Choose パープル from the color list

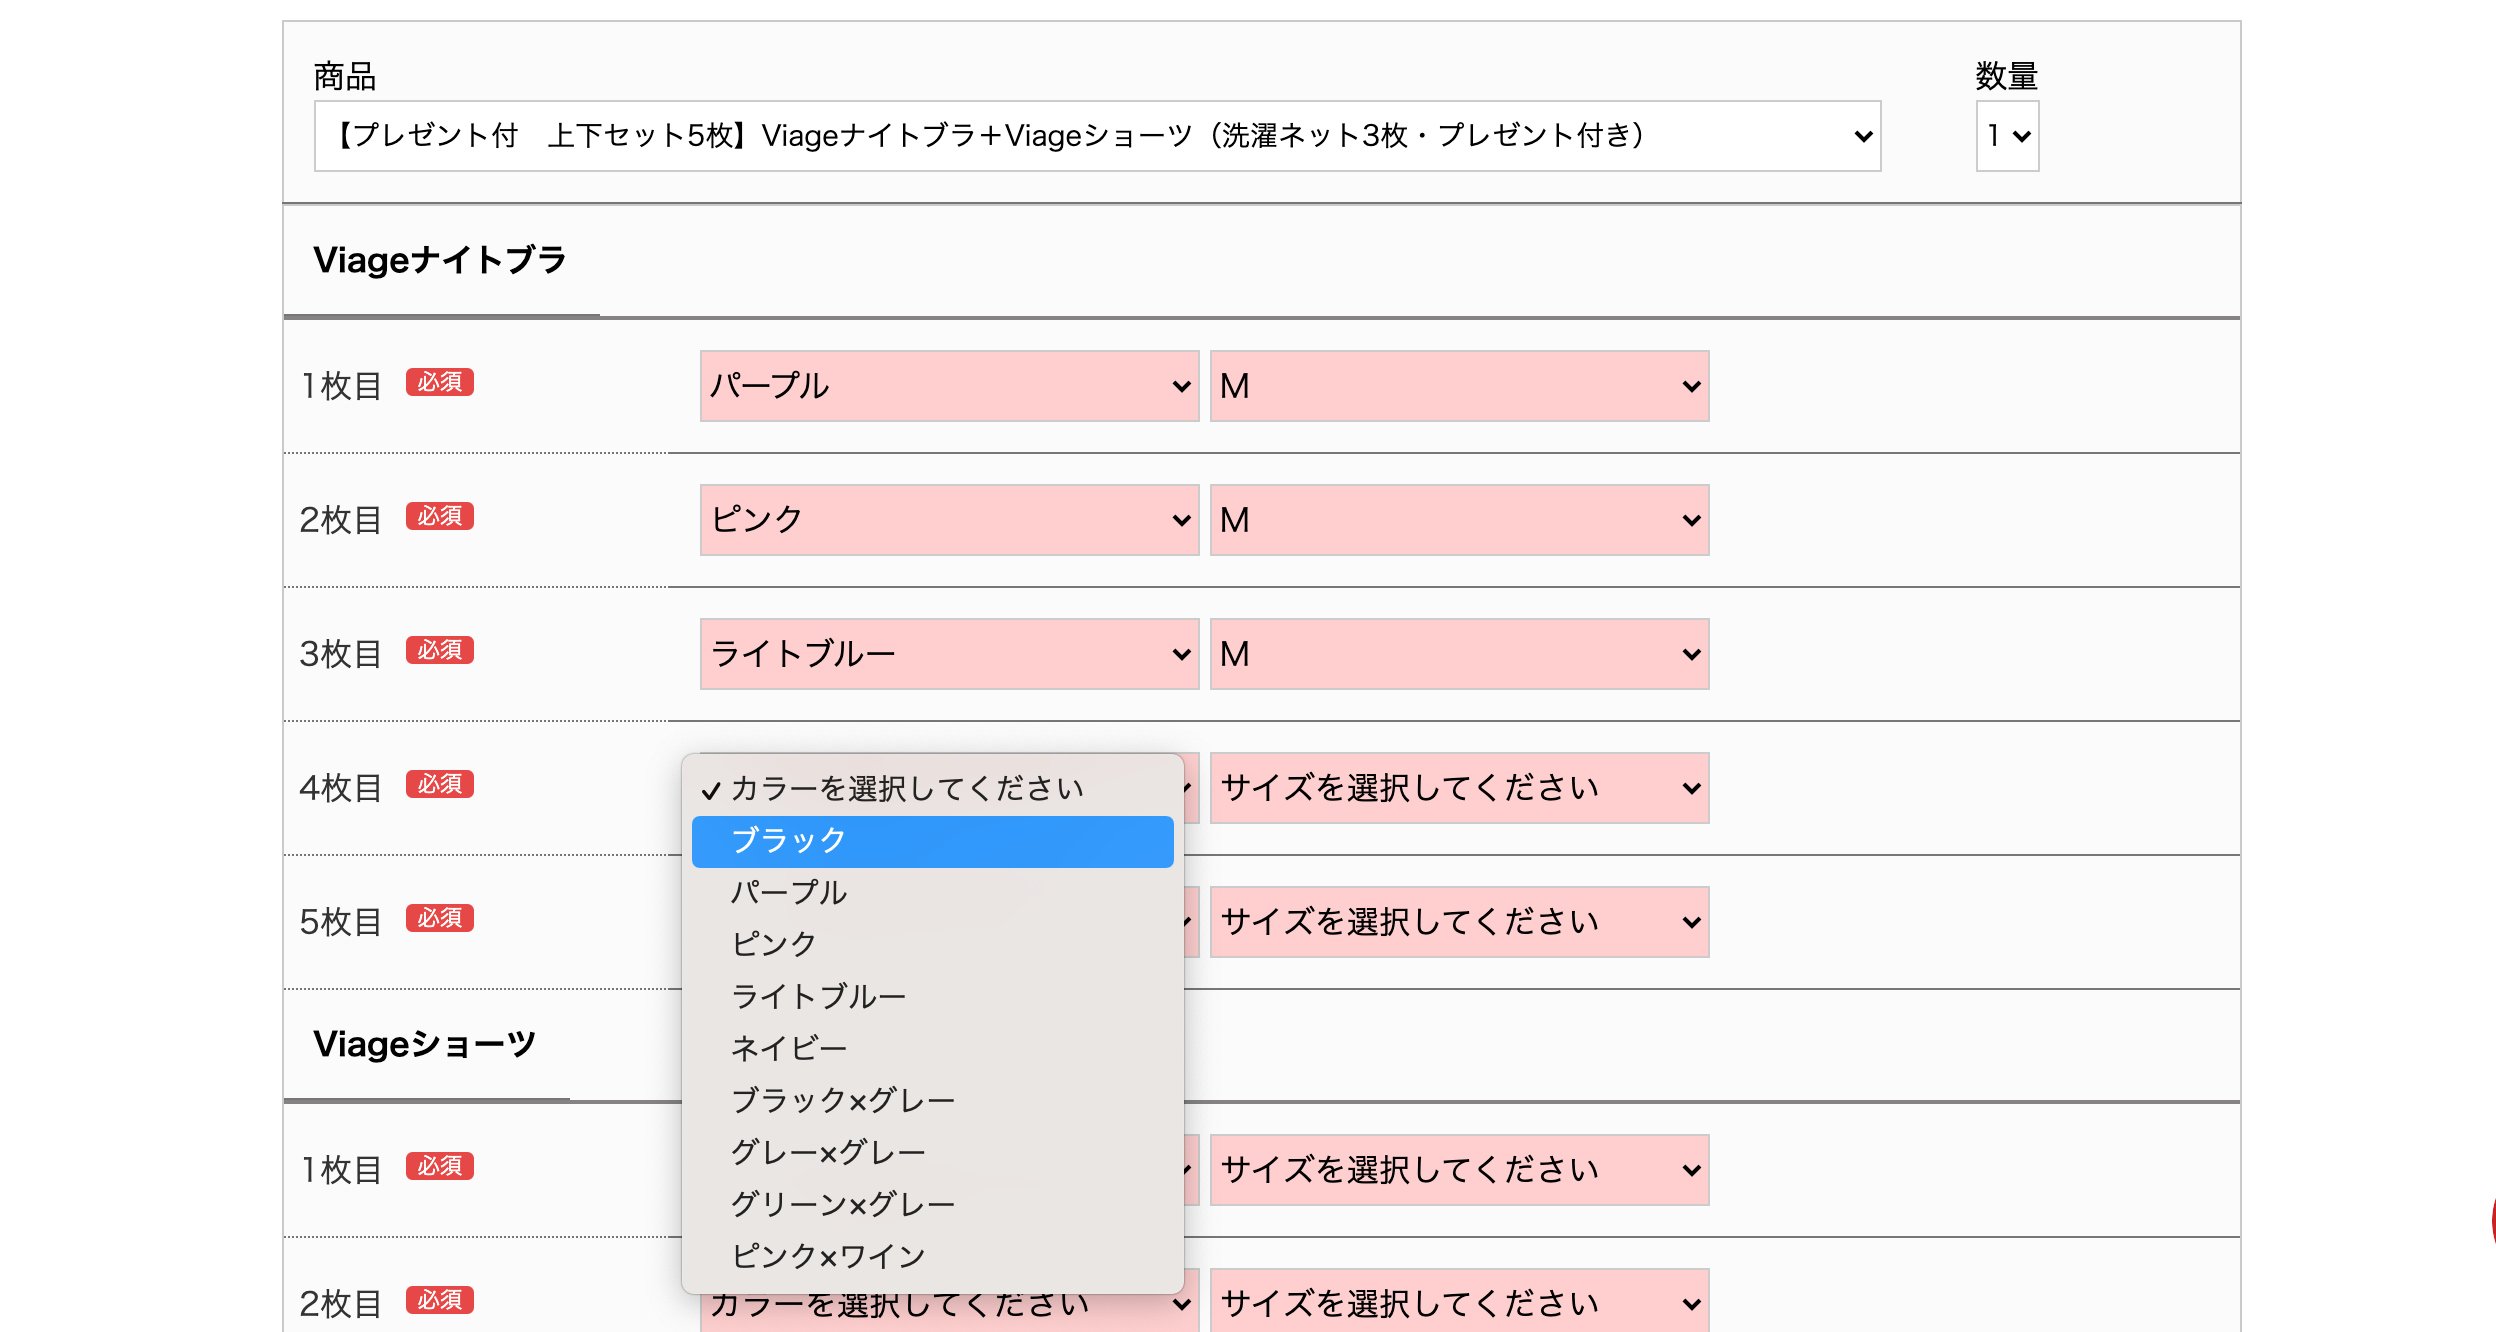932,893
